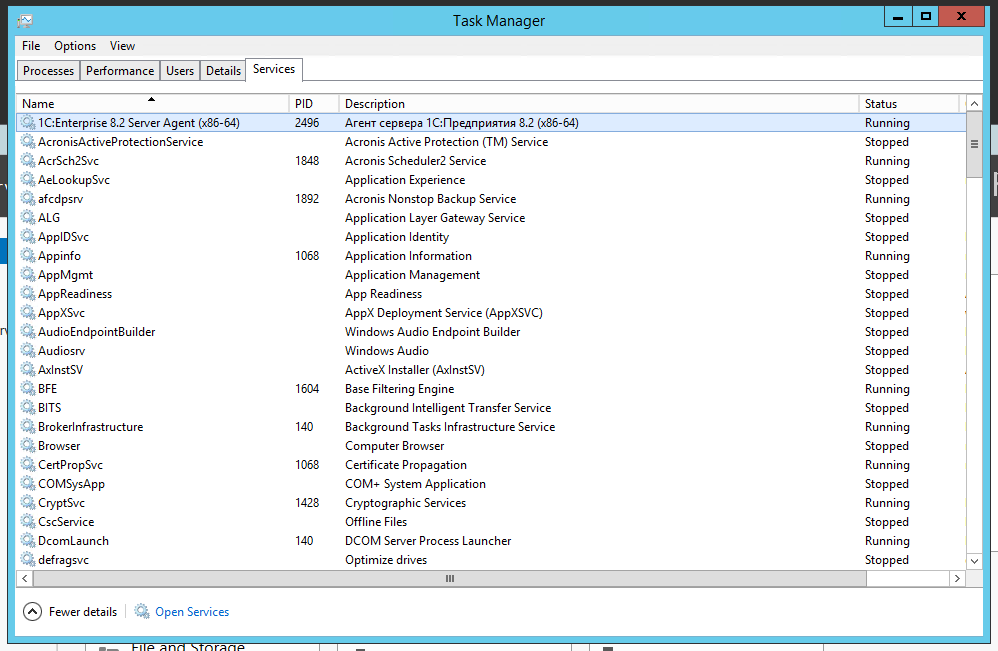This screenshot has width=998, height=651.
Task: Click the afcdpsrv service gear icon
Action: [x=27, y=199]
